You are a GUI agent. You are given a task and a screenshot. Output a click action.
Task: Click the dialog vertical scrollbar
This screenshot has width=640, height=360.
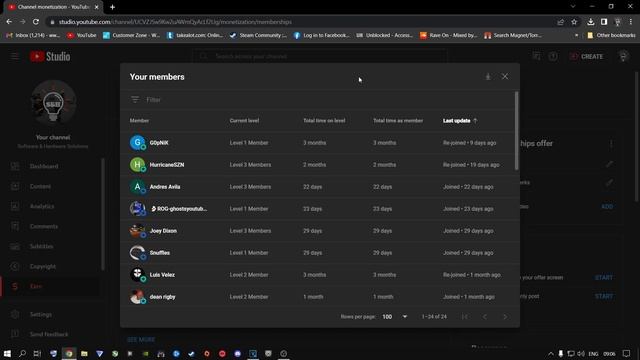tap(516, 131)
